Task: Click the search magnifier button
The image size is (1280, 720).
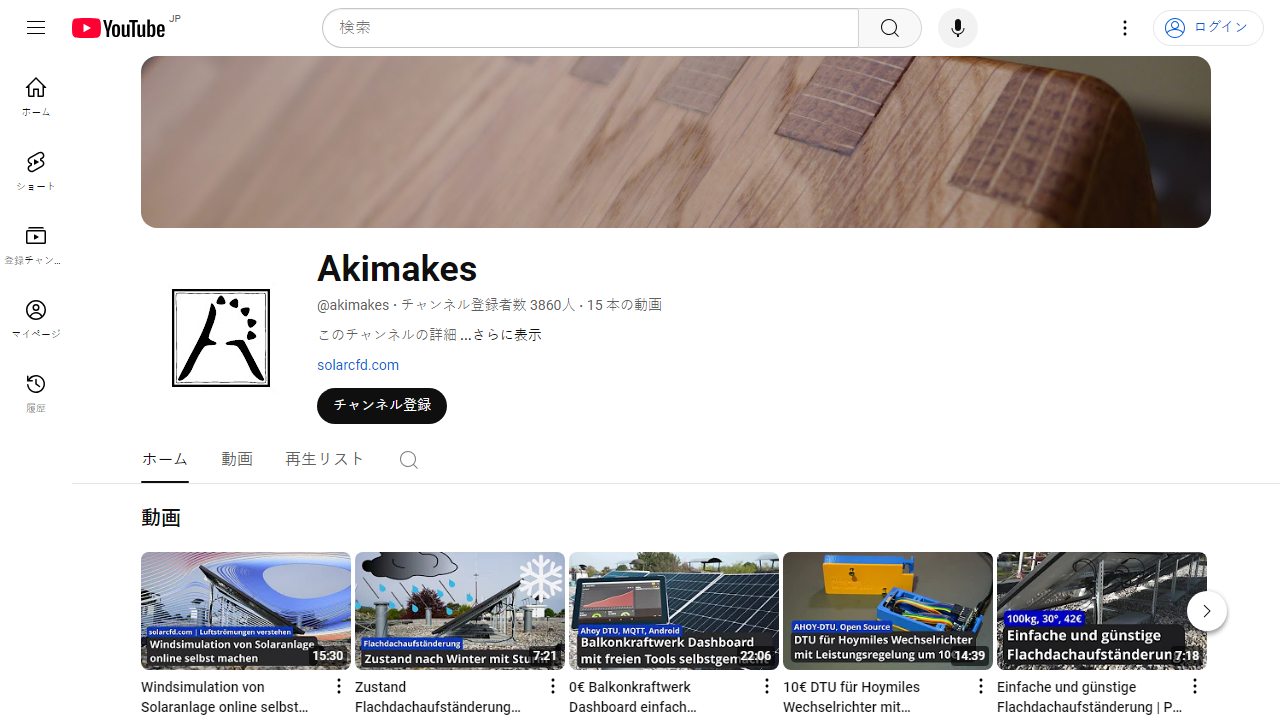Action: (x=890, y=28)
